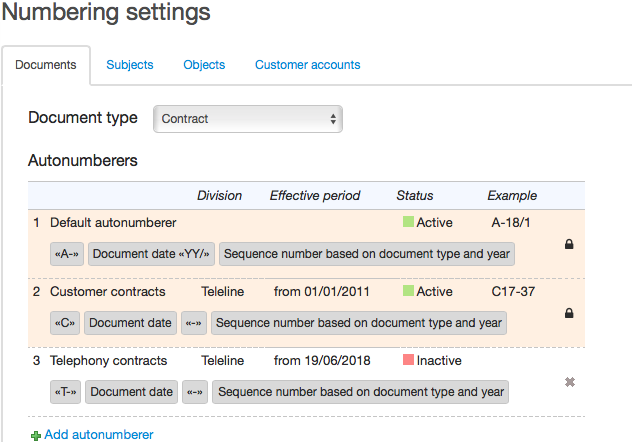This screenshot has width=632, height=442.
Task: Click the Status column header
Action: [415, 195]
